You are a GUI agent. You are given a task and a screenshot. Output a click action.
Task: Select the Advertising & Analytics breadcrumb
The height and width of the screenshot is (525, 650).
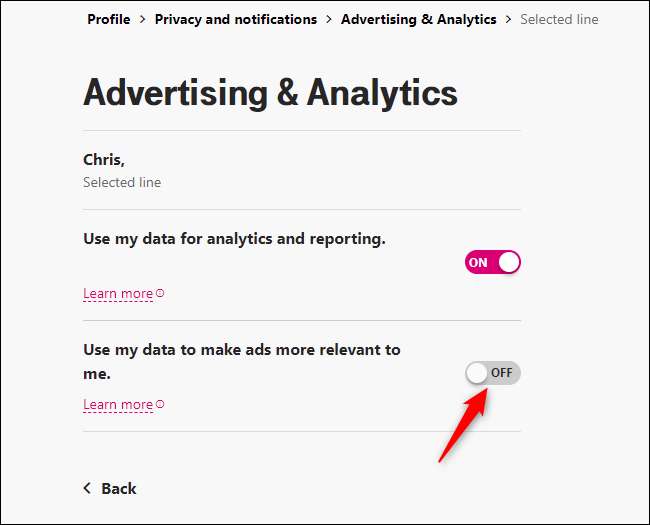[x=418, y=19]
